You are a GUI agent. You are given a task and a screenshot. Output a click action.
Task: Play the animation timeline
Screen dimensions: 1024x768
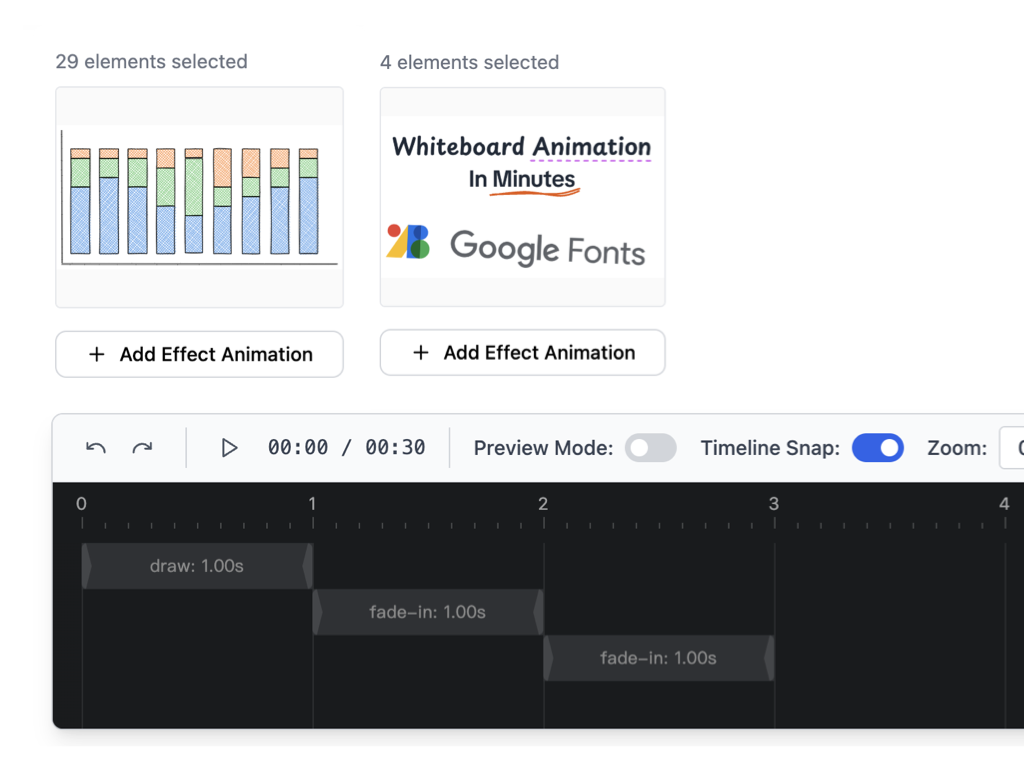pos(229,448)
